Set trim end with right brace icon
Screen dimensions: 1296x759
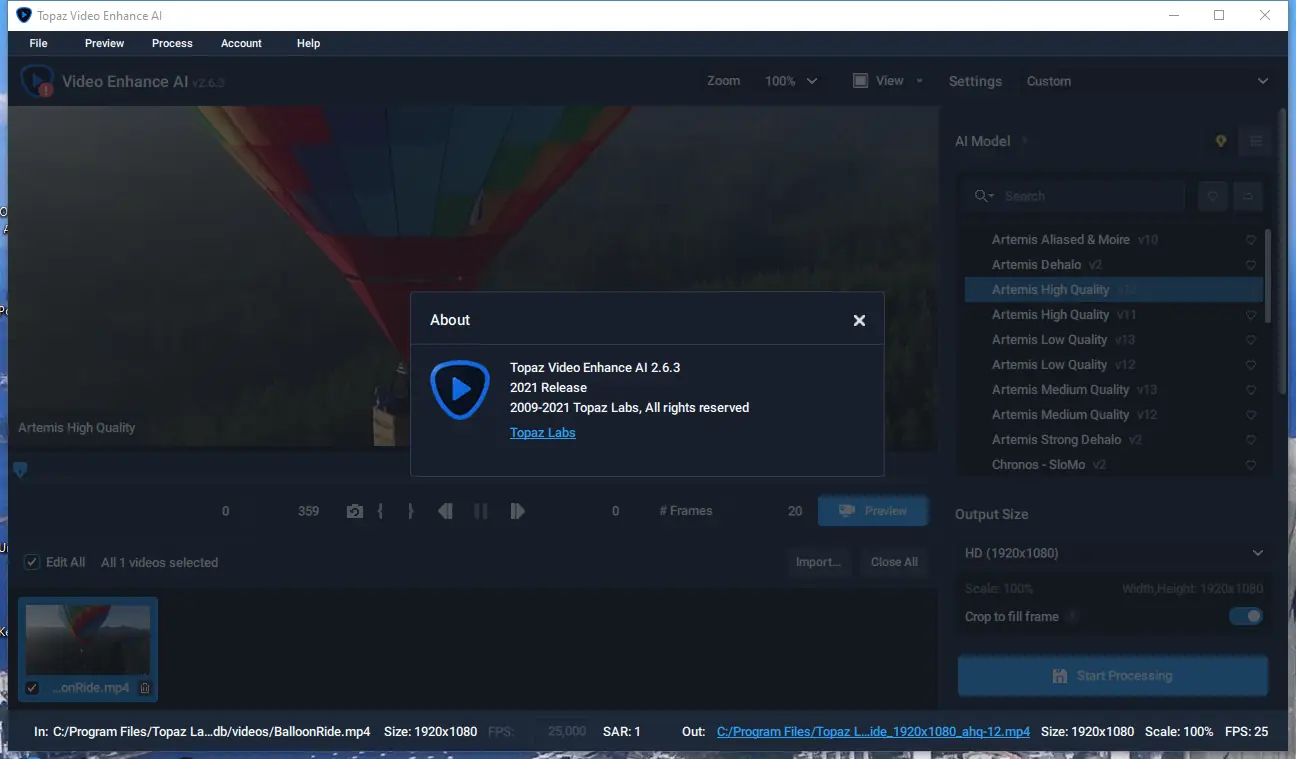pos(410,511)
